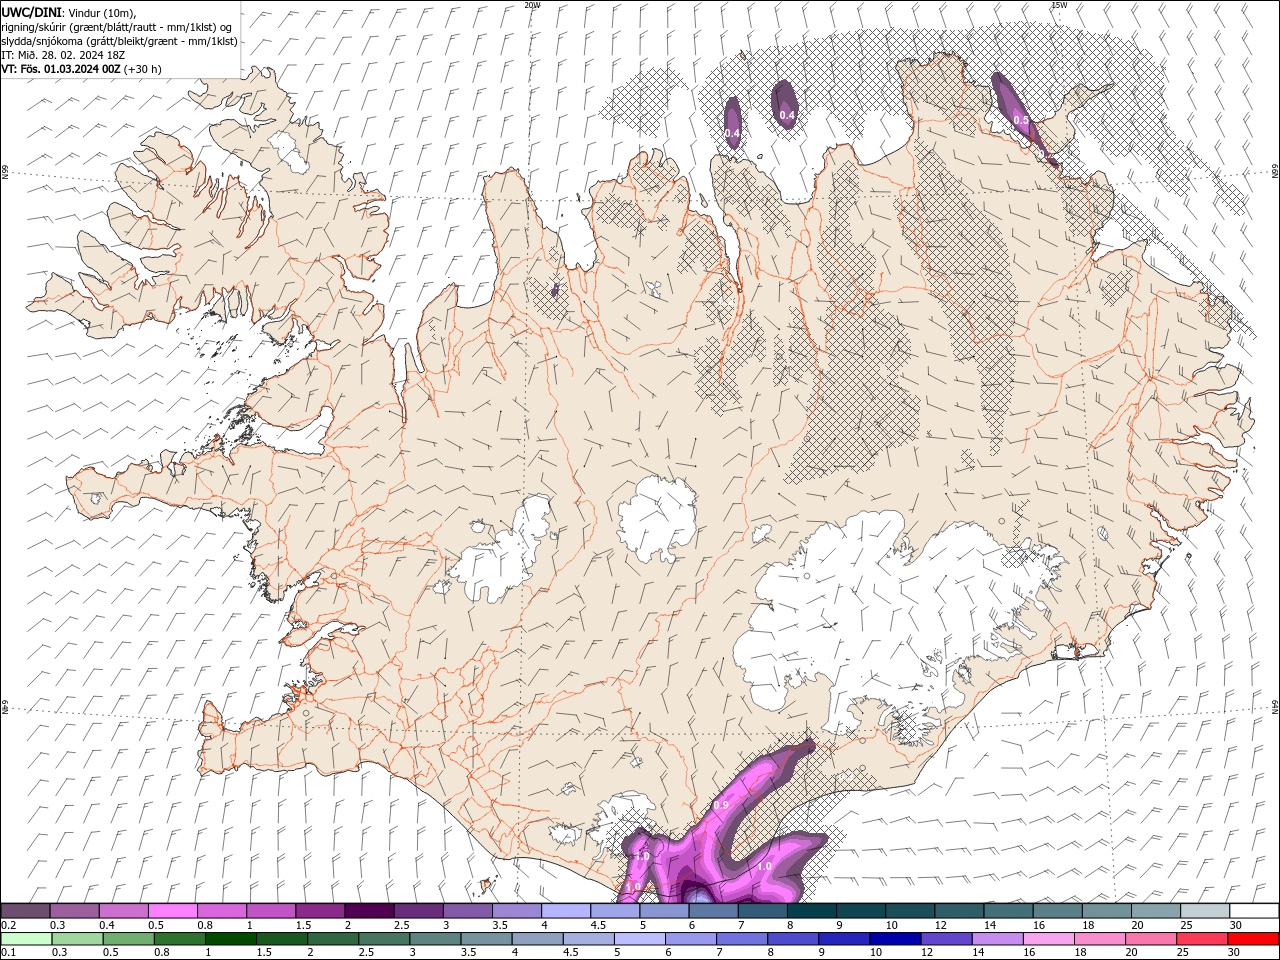Click the 0.5 value in the northeast purple patch

1021,120
